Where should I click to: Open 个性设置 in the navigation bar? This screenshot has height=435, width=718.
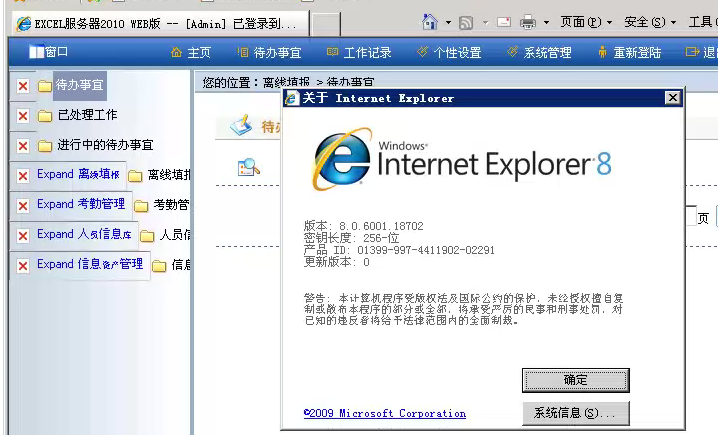449,52
